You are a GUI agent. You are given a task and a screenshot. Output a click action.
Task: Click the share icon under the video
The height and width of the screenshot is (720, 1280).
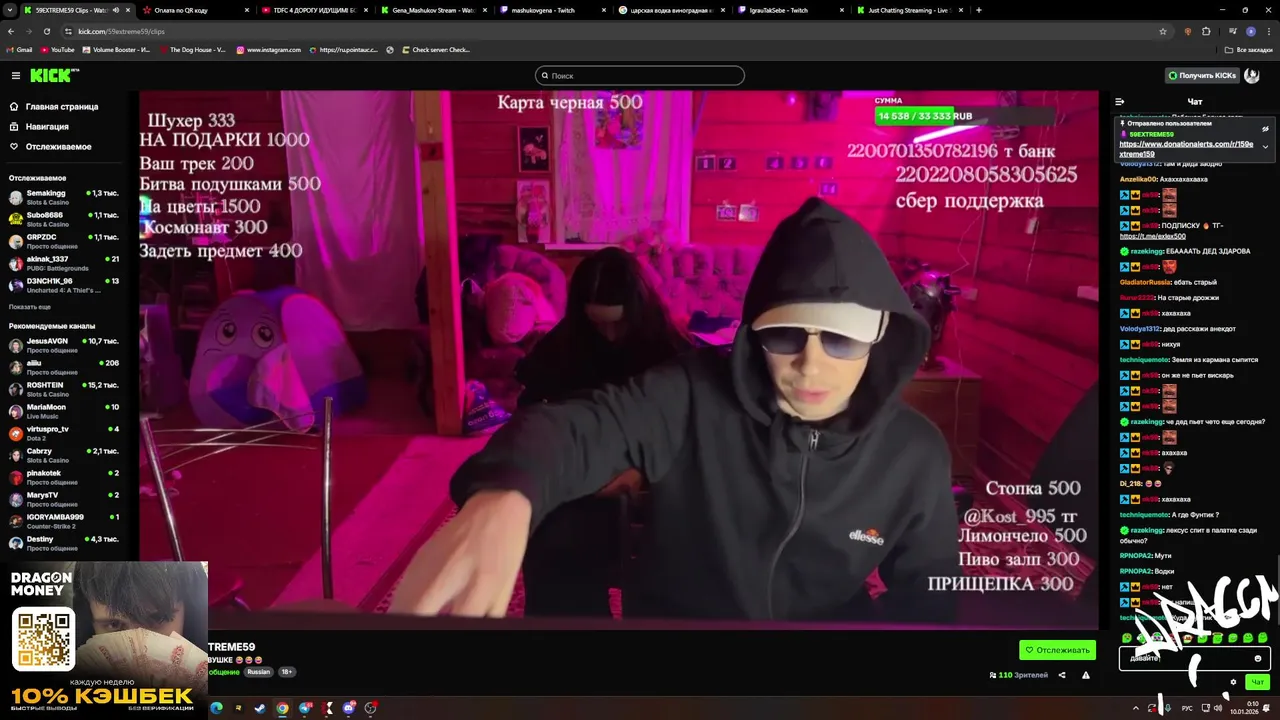click(x=1062, y=675)
